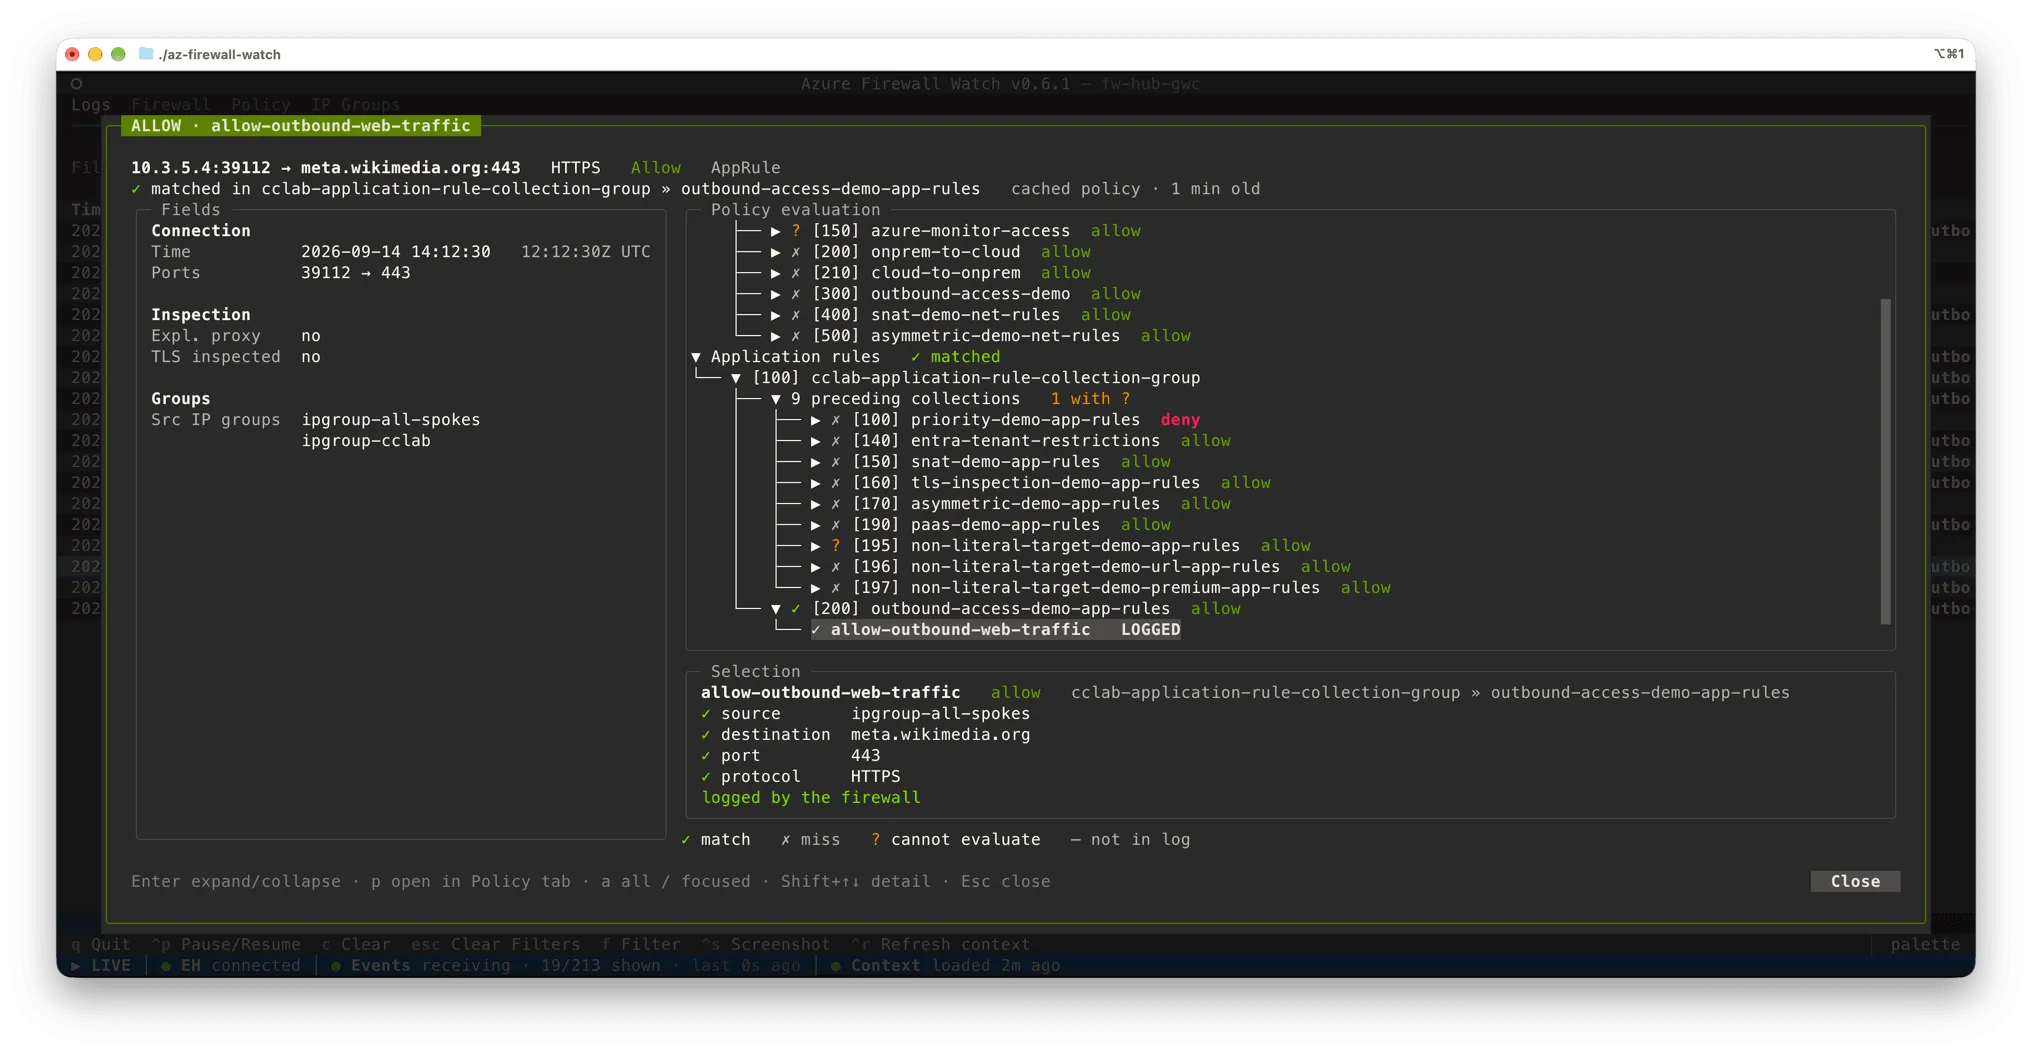Click Clear Filters footer shortcut
Viewport: 2032px width, 1052px height.
pyautogui.click(x=496, y=944)
